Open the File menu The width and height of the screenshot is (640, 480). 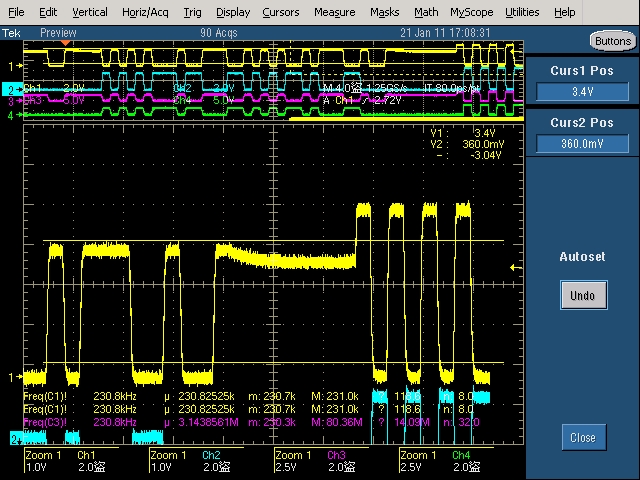pyautogui.click(x=16, y=12)
